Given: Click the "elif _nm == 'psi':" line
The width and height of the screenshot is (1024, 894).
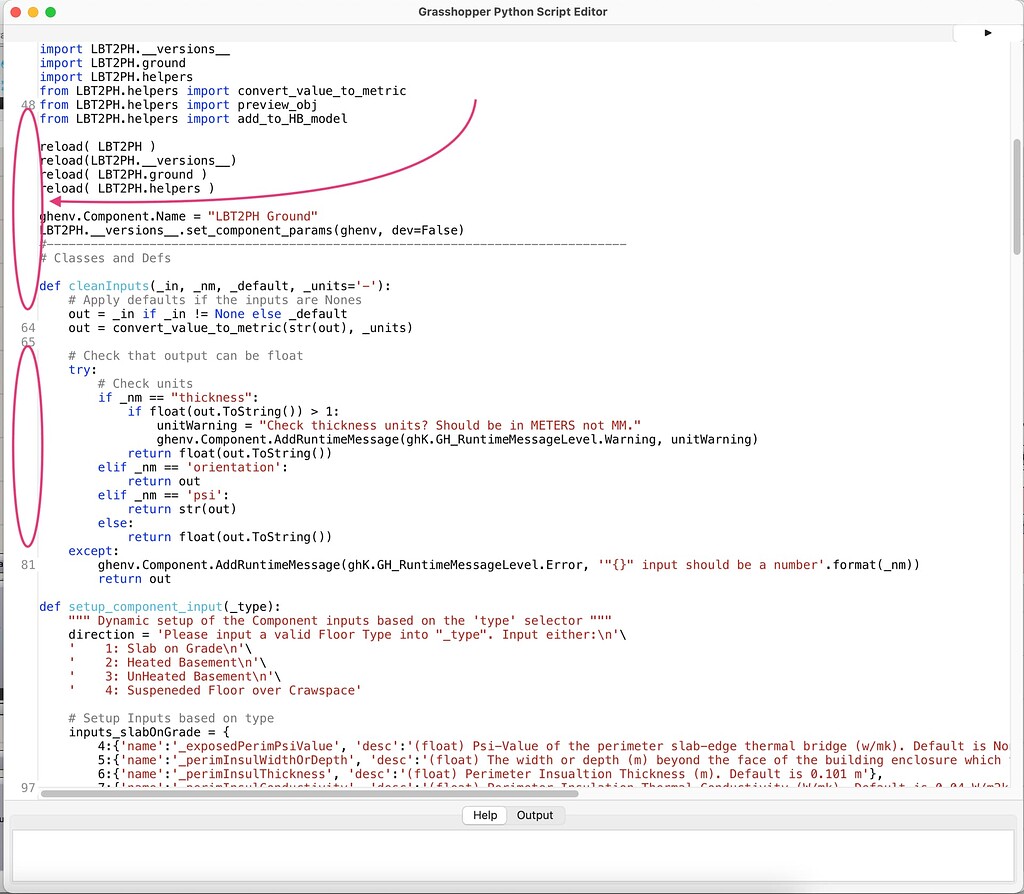Looking at the screenshot, I should pos(163,496).
